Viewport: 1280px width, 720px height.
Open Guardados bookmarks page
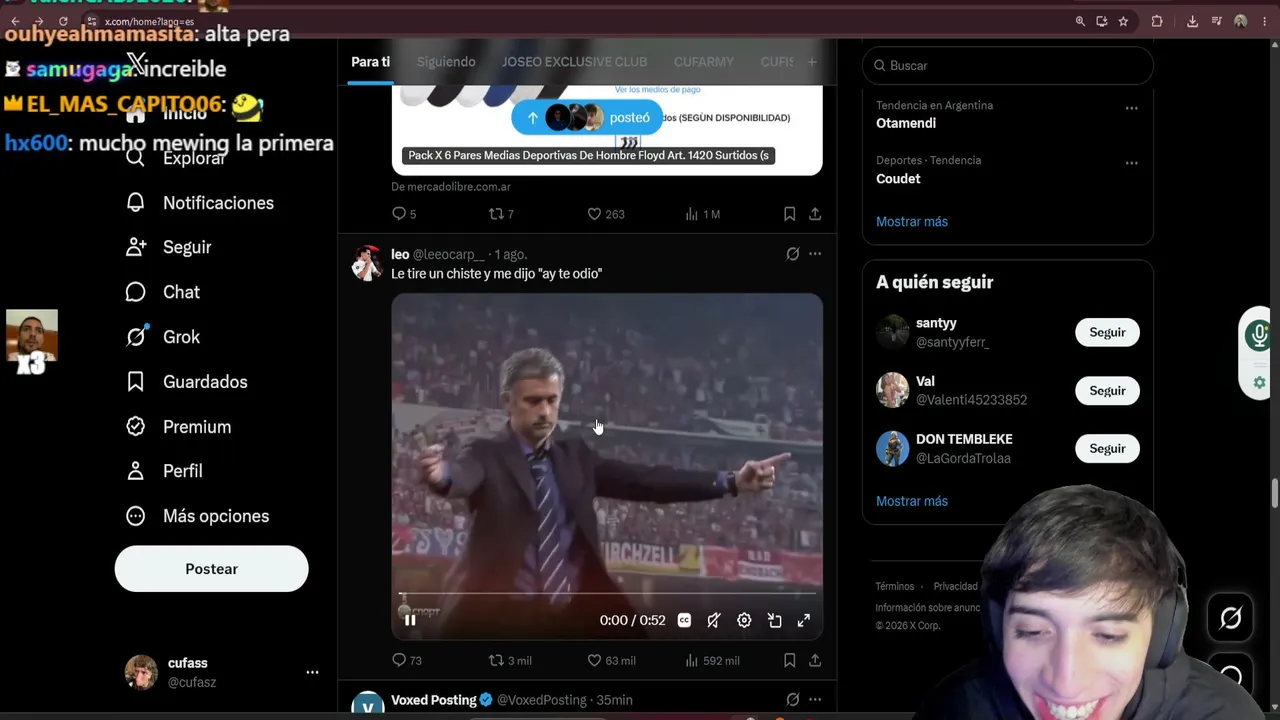click(187, 382)
